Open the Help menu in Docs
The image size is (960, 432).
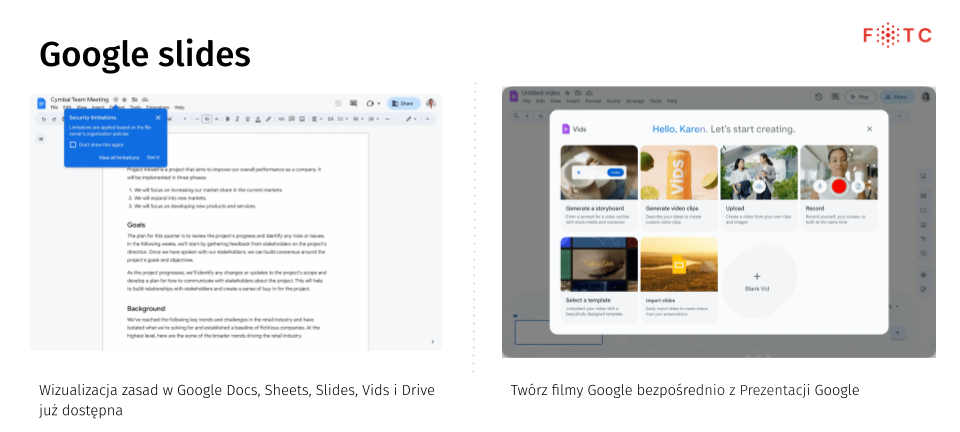pyautogui.click(x=179, y=107)
